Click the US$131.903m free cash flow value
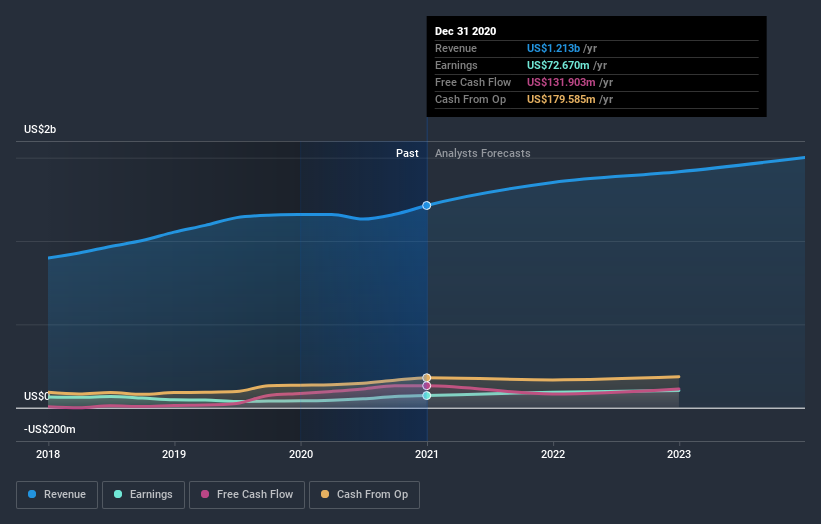Viewport: 821px width, 524px height. [x=561, y=82]
